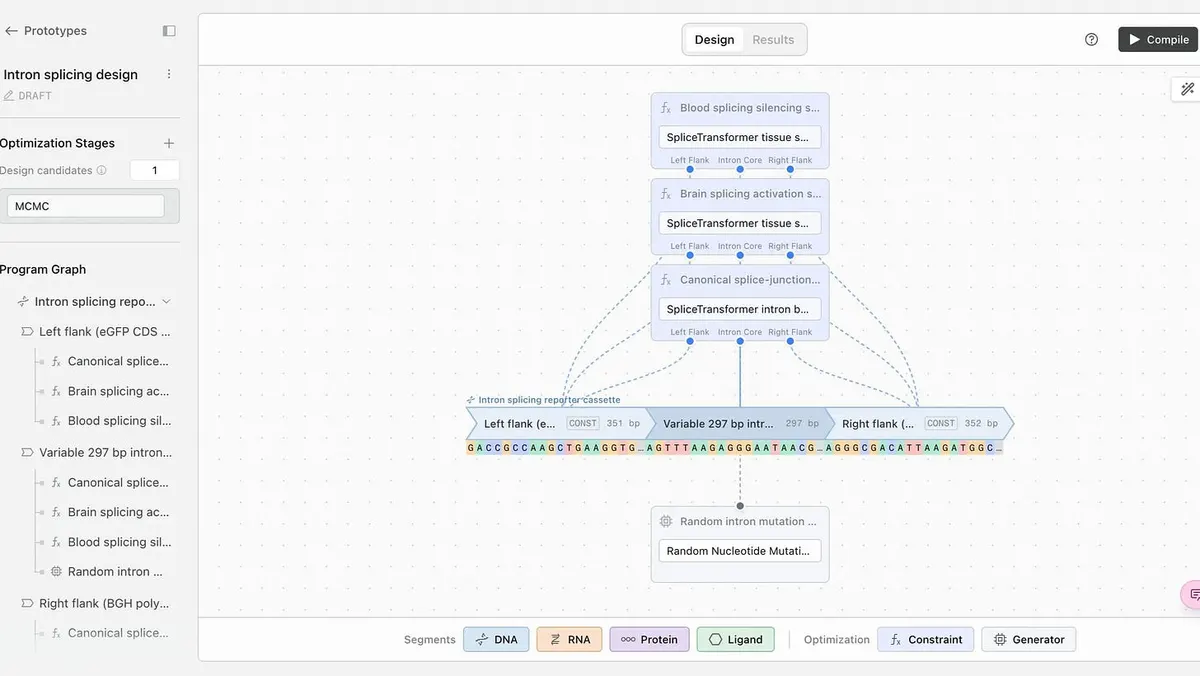Open the pink chat bubble icon

coord(1192,594)
